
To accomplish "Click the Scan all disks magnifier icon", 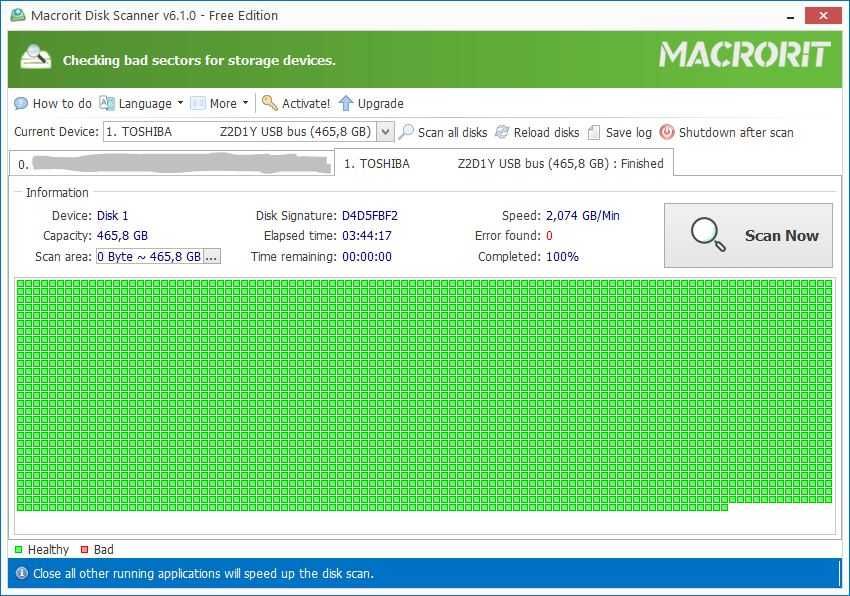I will point(405,132).
